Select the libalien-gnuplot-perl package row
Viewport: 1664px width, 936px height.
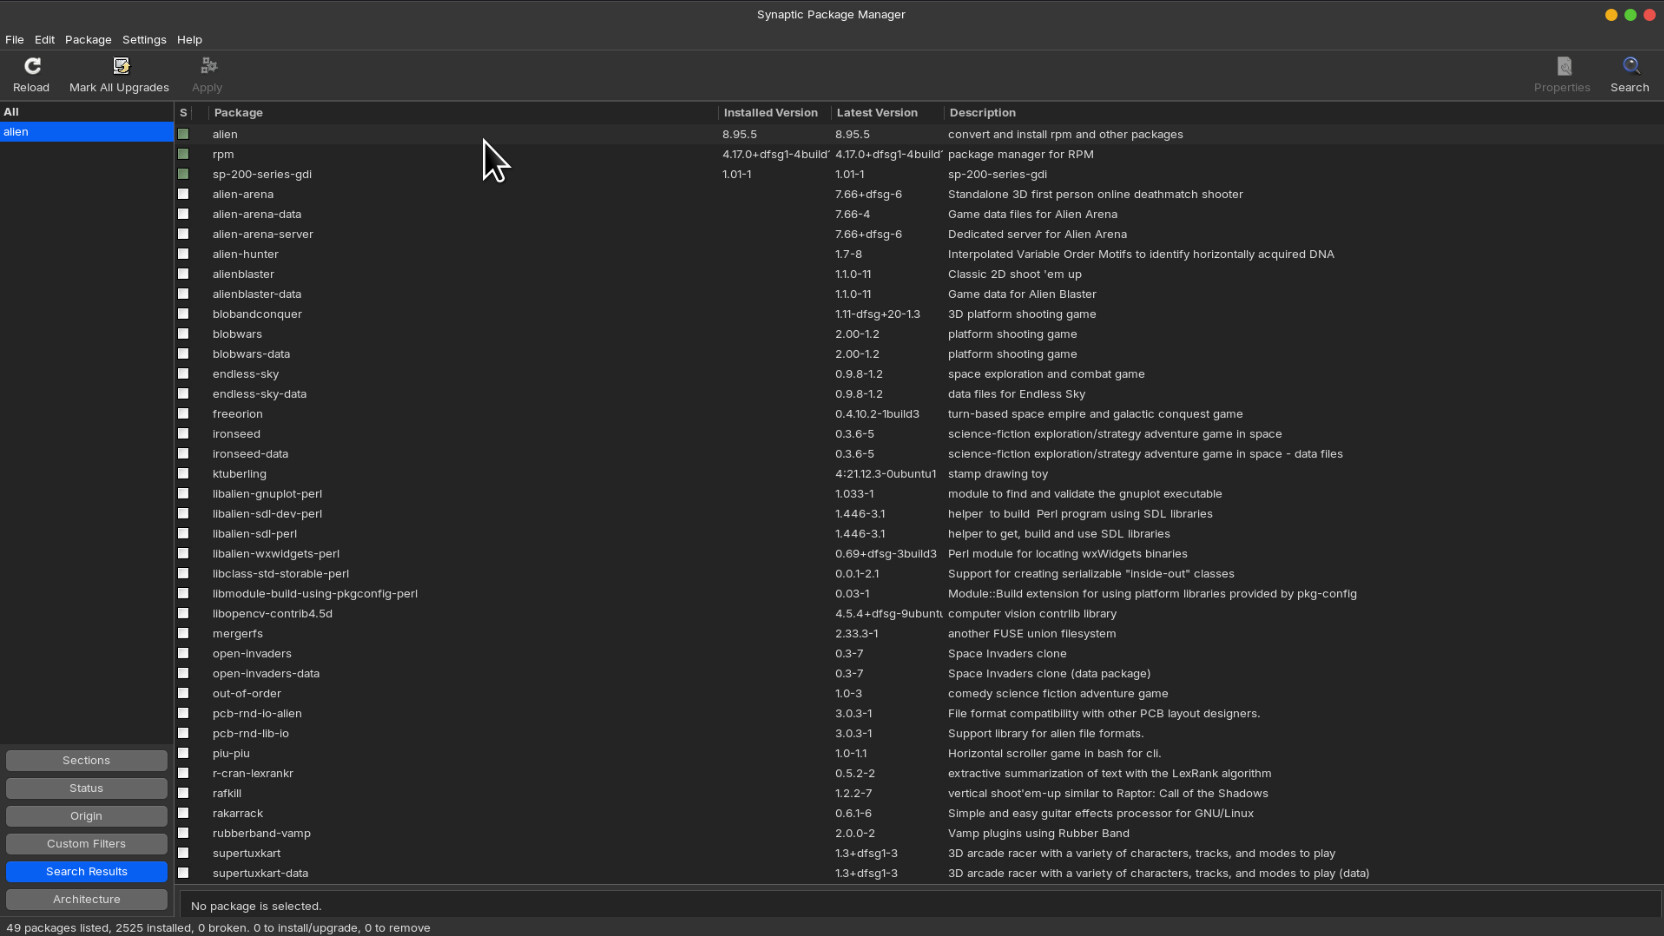(x=919, y=494)
